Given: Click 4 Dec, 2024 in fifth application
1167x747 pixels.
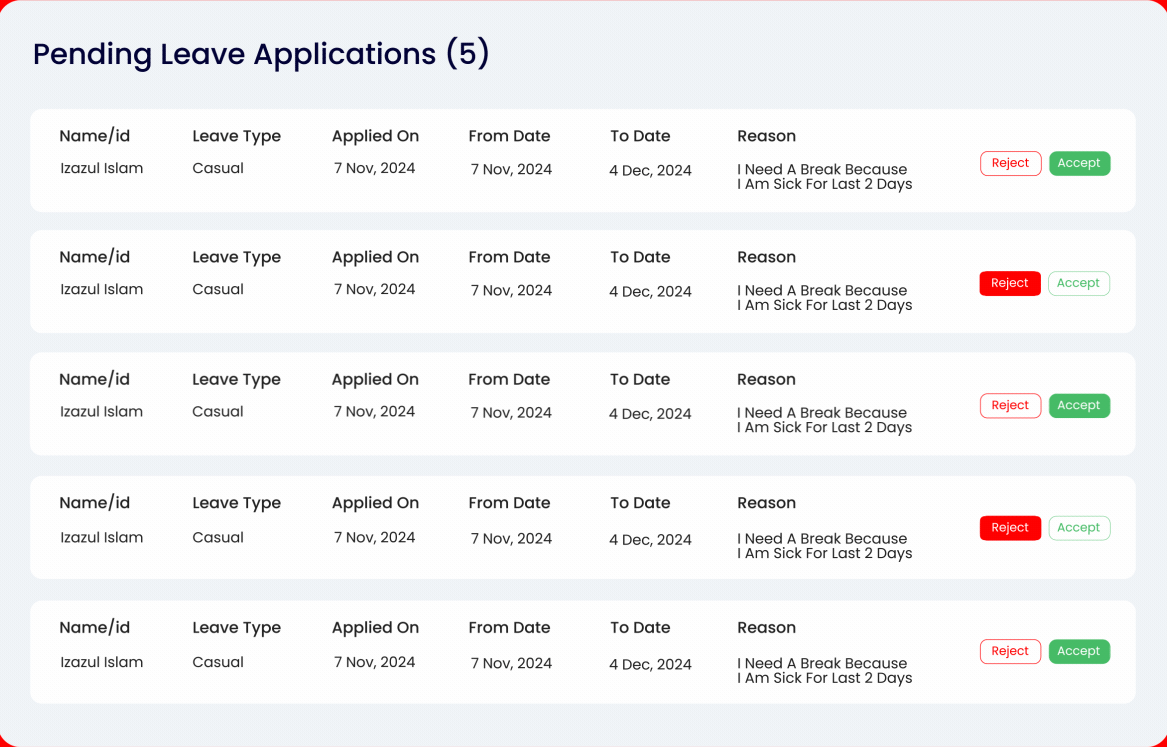Looking at the screenshot, I should (650, 664).
